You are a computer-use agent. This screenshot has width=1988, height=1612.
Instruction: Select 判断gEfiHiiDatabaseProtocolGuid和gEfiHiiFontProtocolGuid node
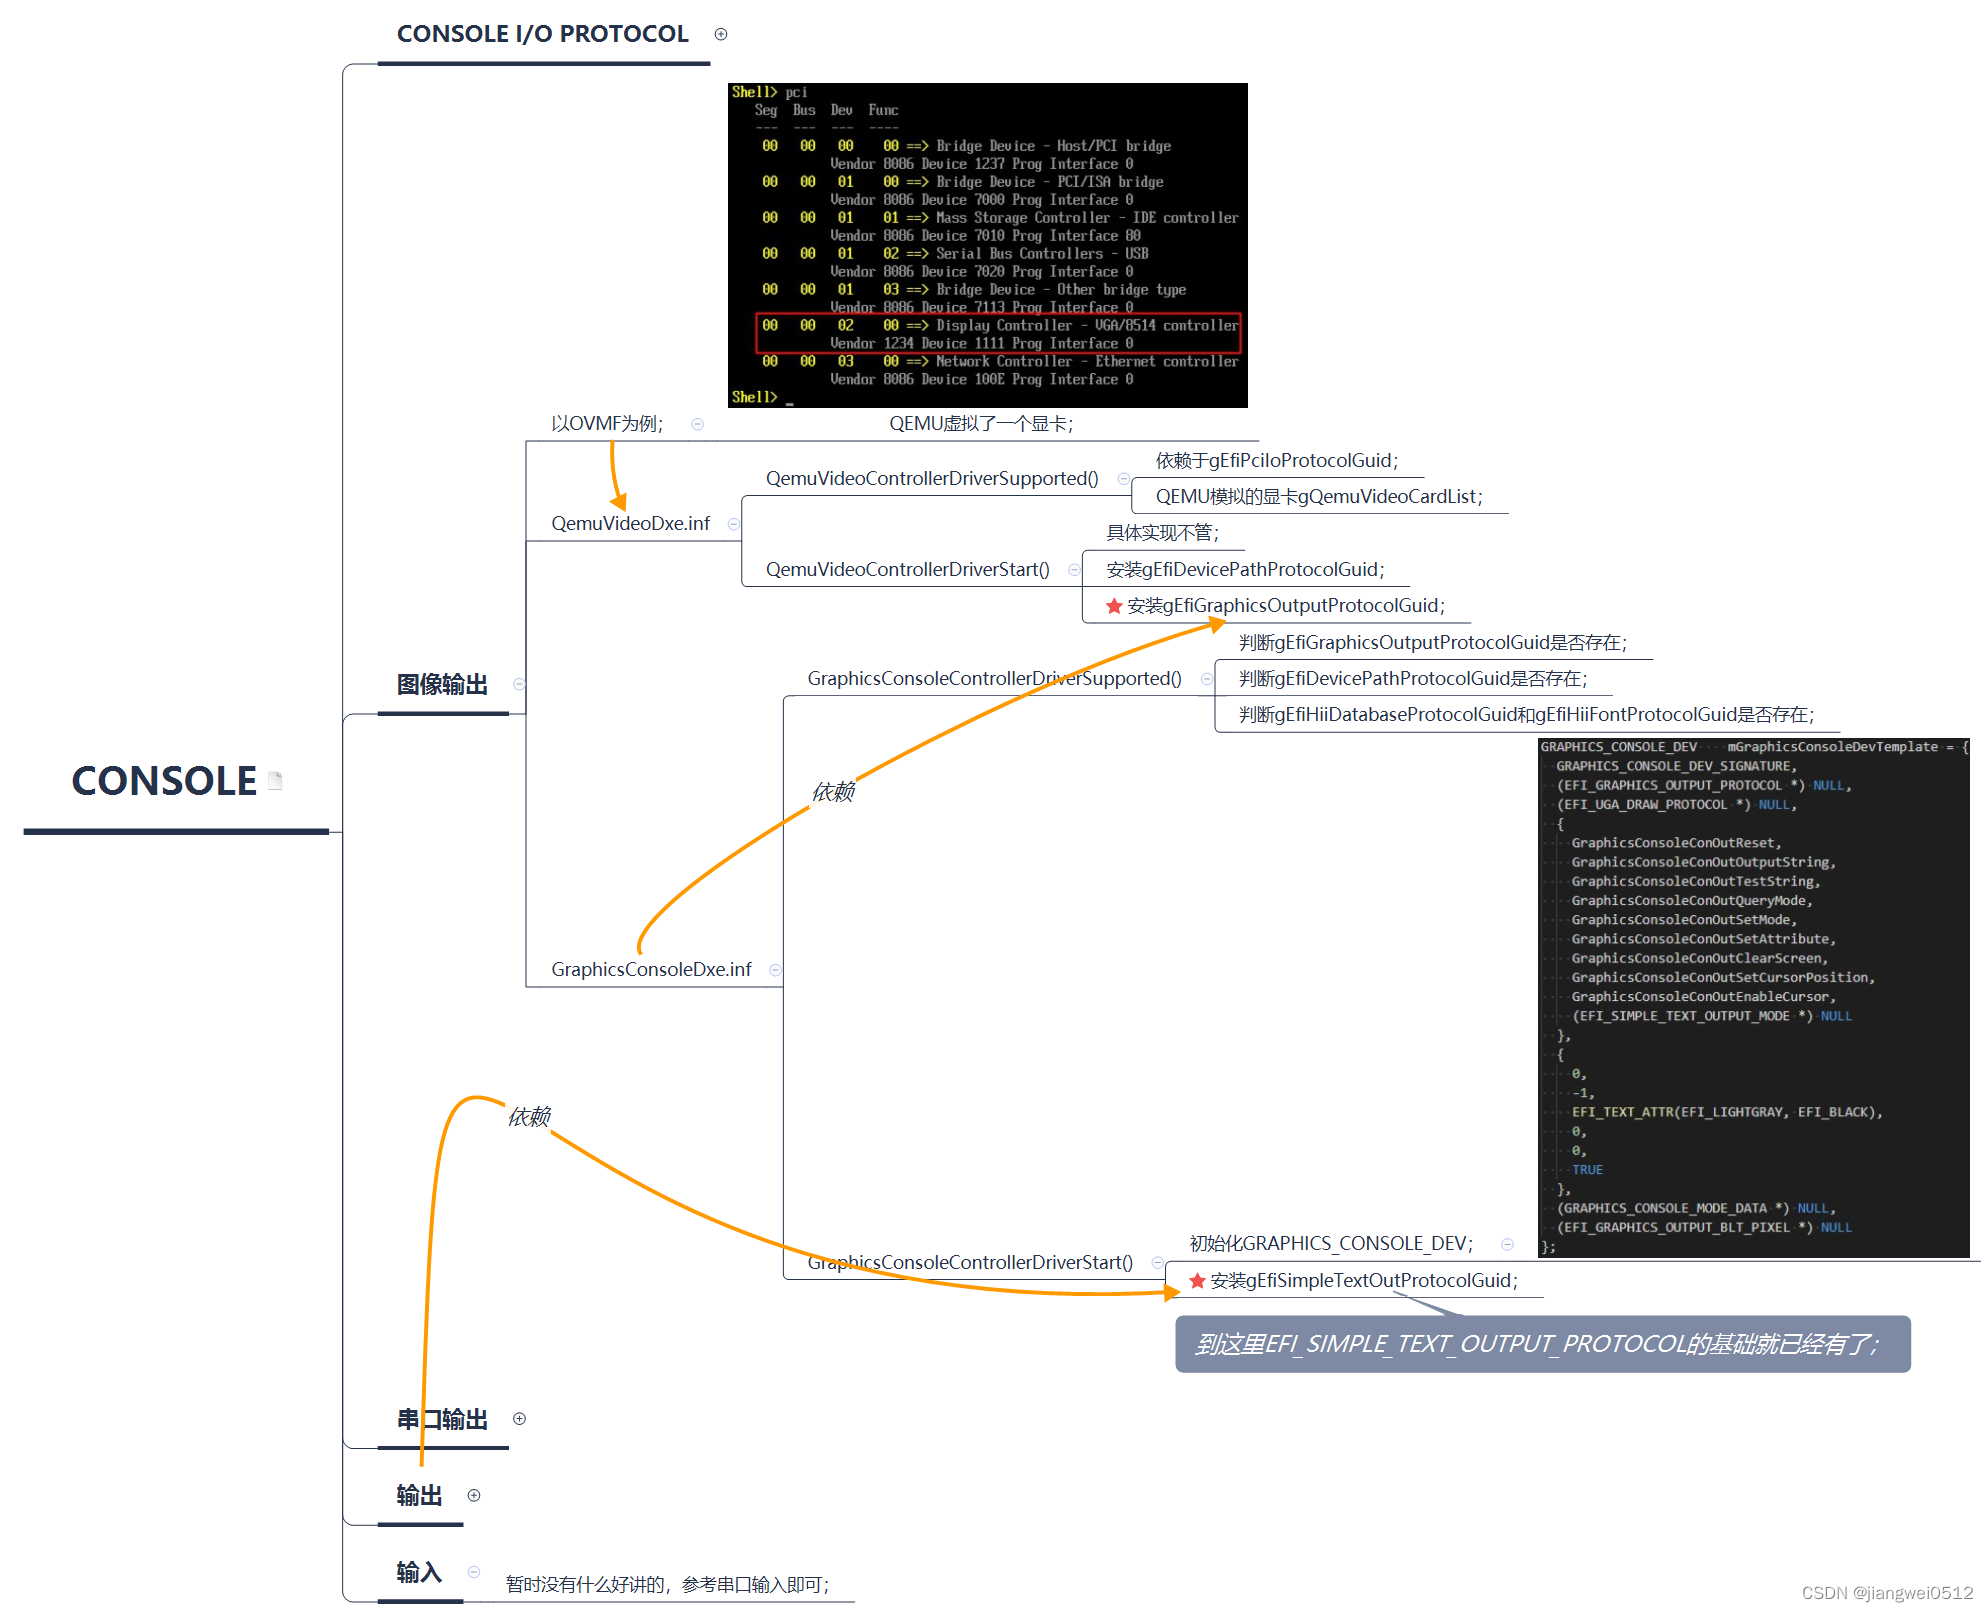coord(1526,715)
